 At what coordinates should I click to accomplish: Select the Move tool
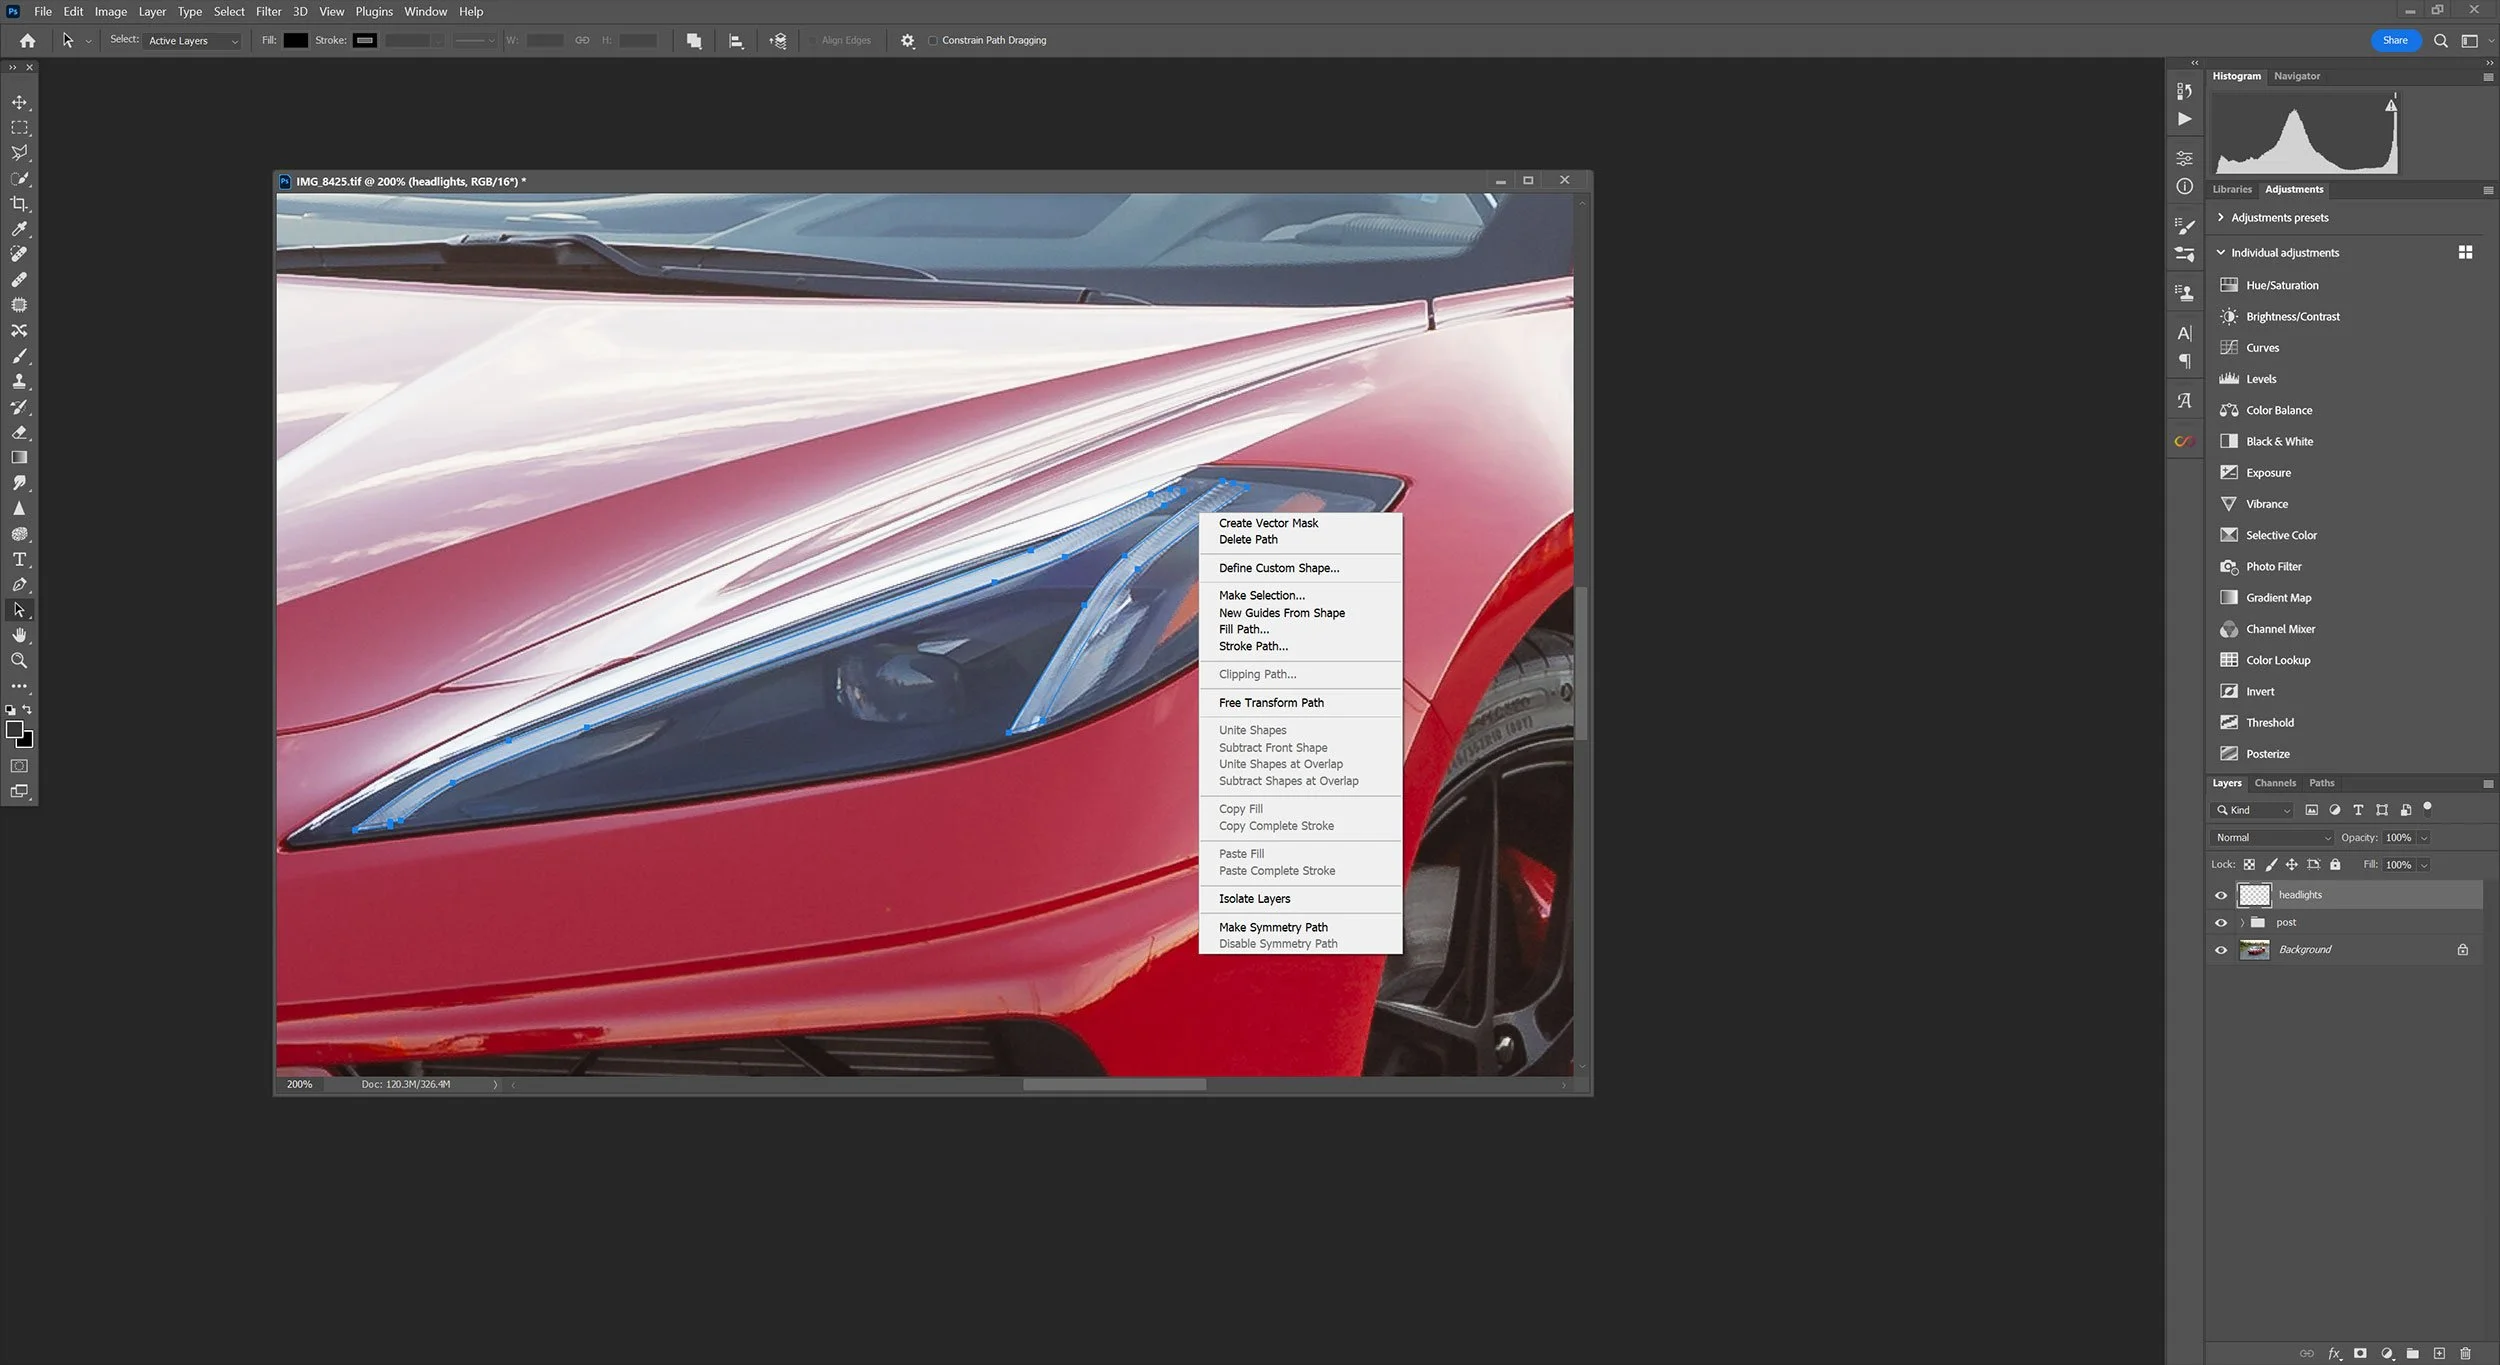pyautogui.click(x=19, y=101)
